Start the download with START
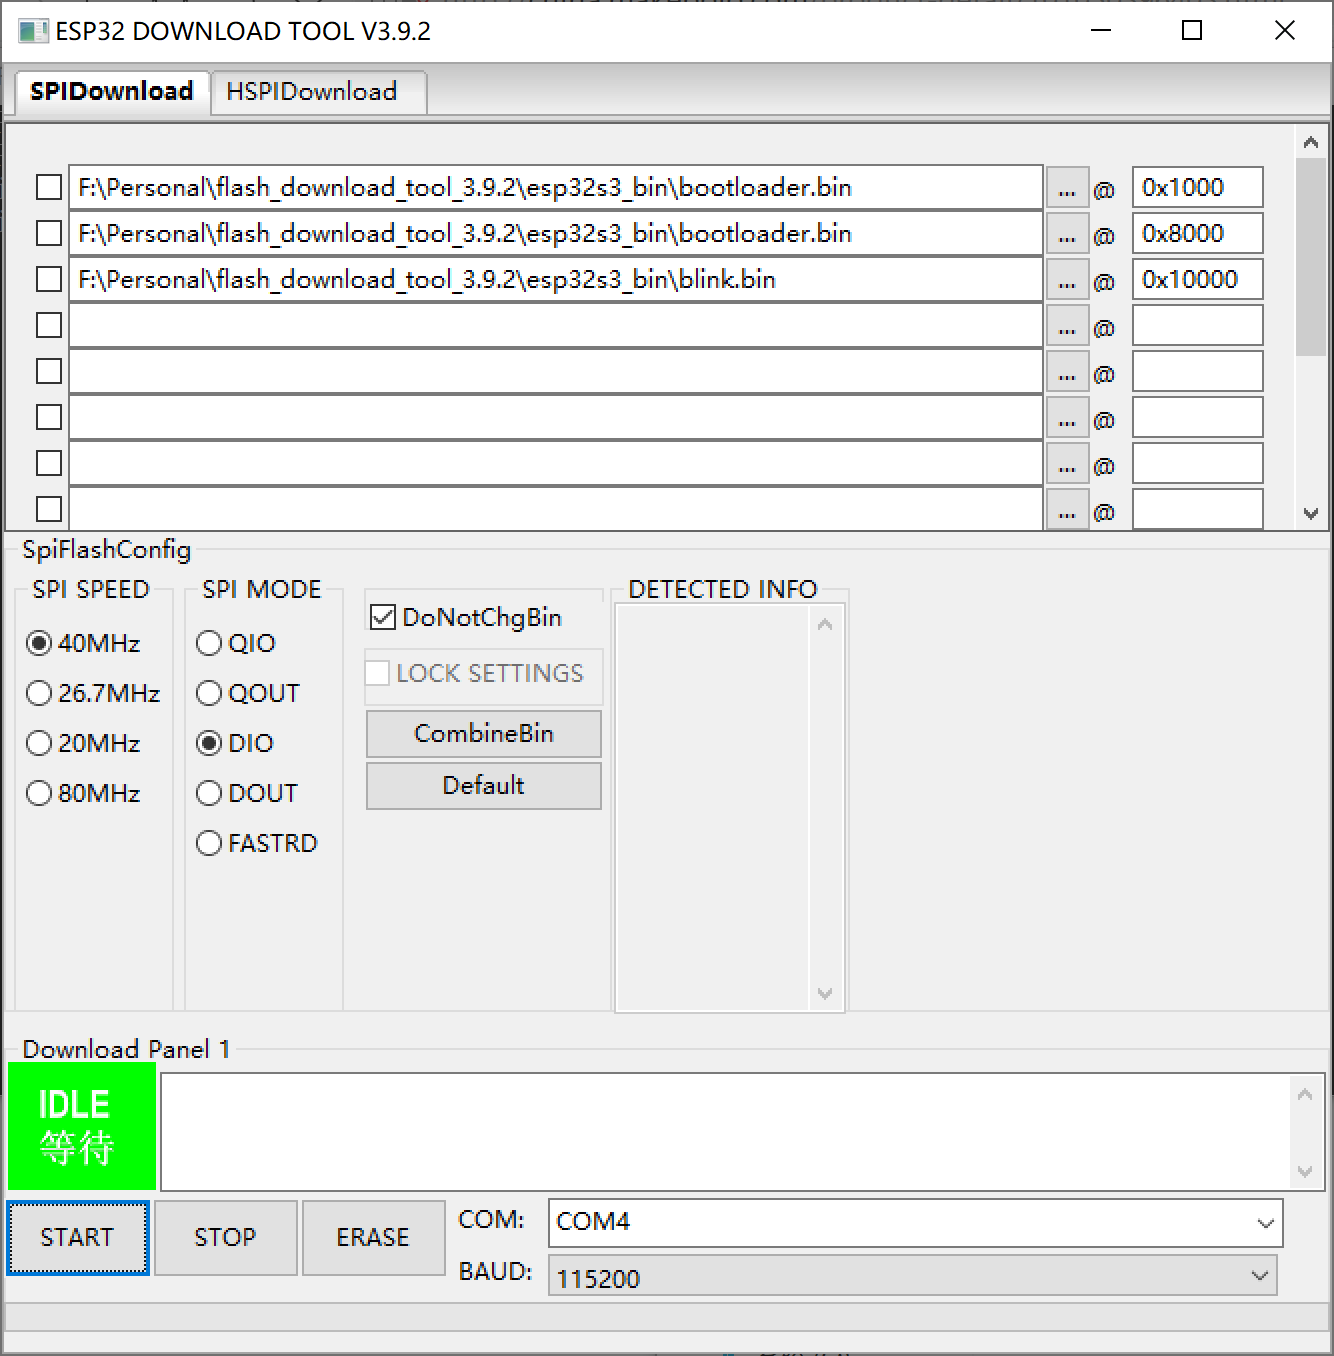Screen dimensions: 1334x1356 click(78, 1238)
